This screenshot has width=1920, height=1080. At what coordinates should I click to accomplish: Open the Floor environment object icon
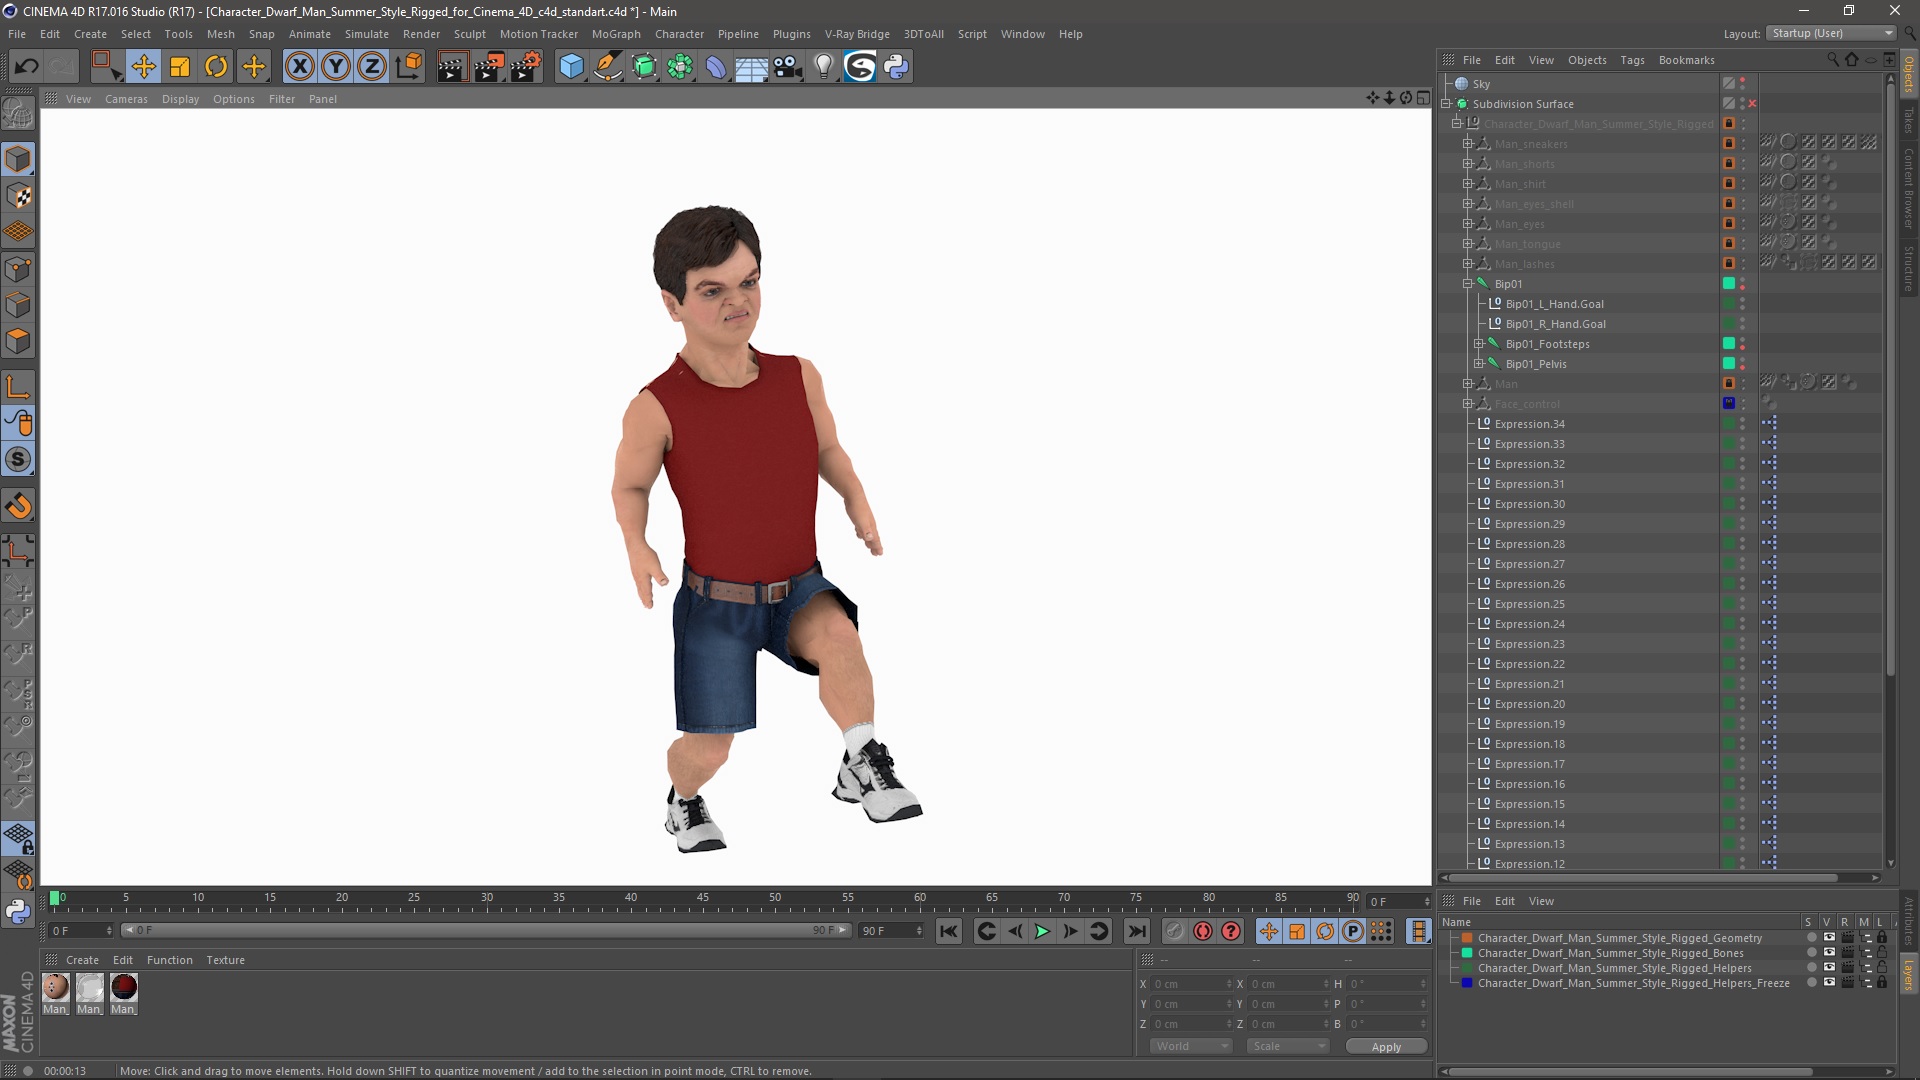pos(751,67)
